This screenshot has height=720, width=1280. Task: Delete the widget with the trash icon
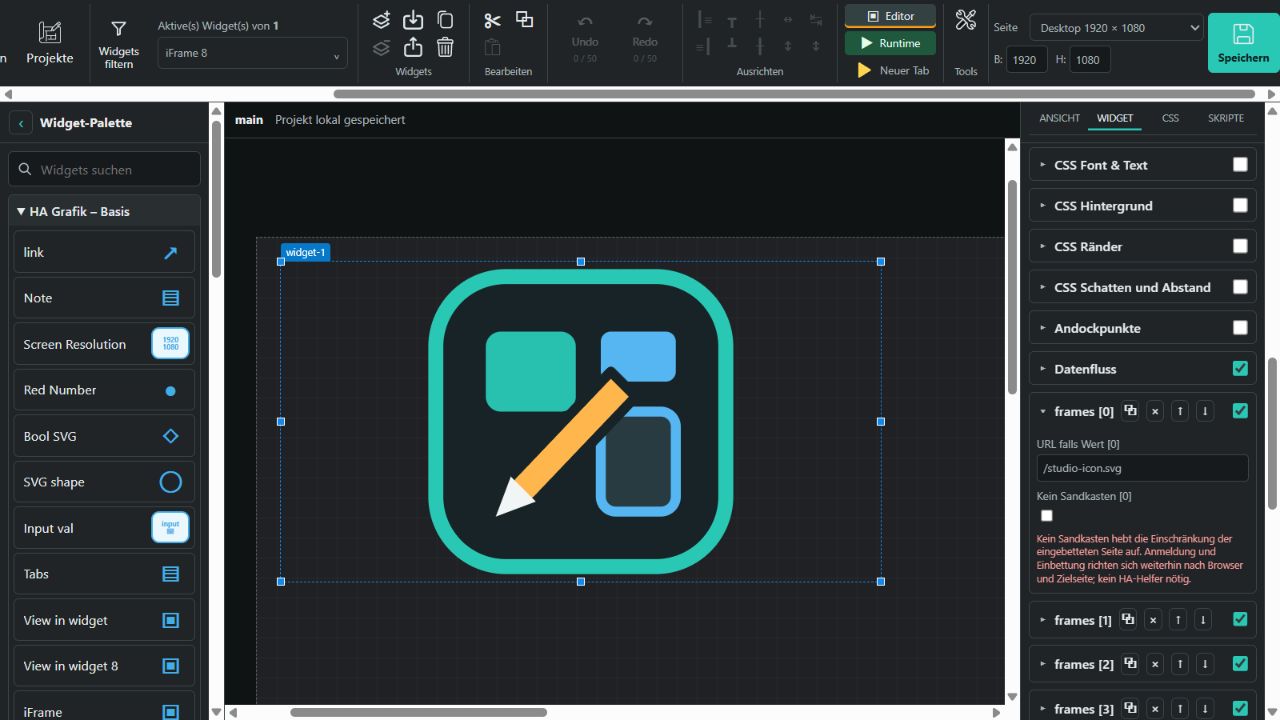point(445,47)
